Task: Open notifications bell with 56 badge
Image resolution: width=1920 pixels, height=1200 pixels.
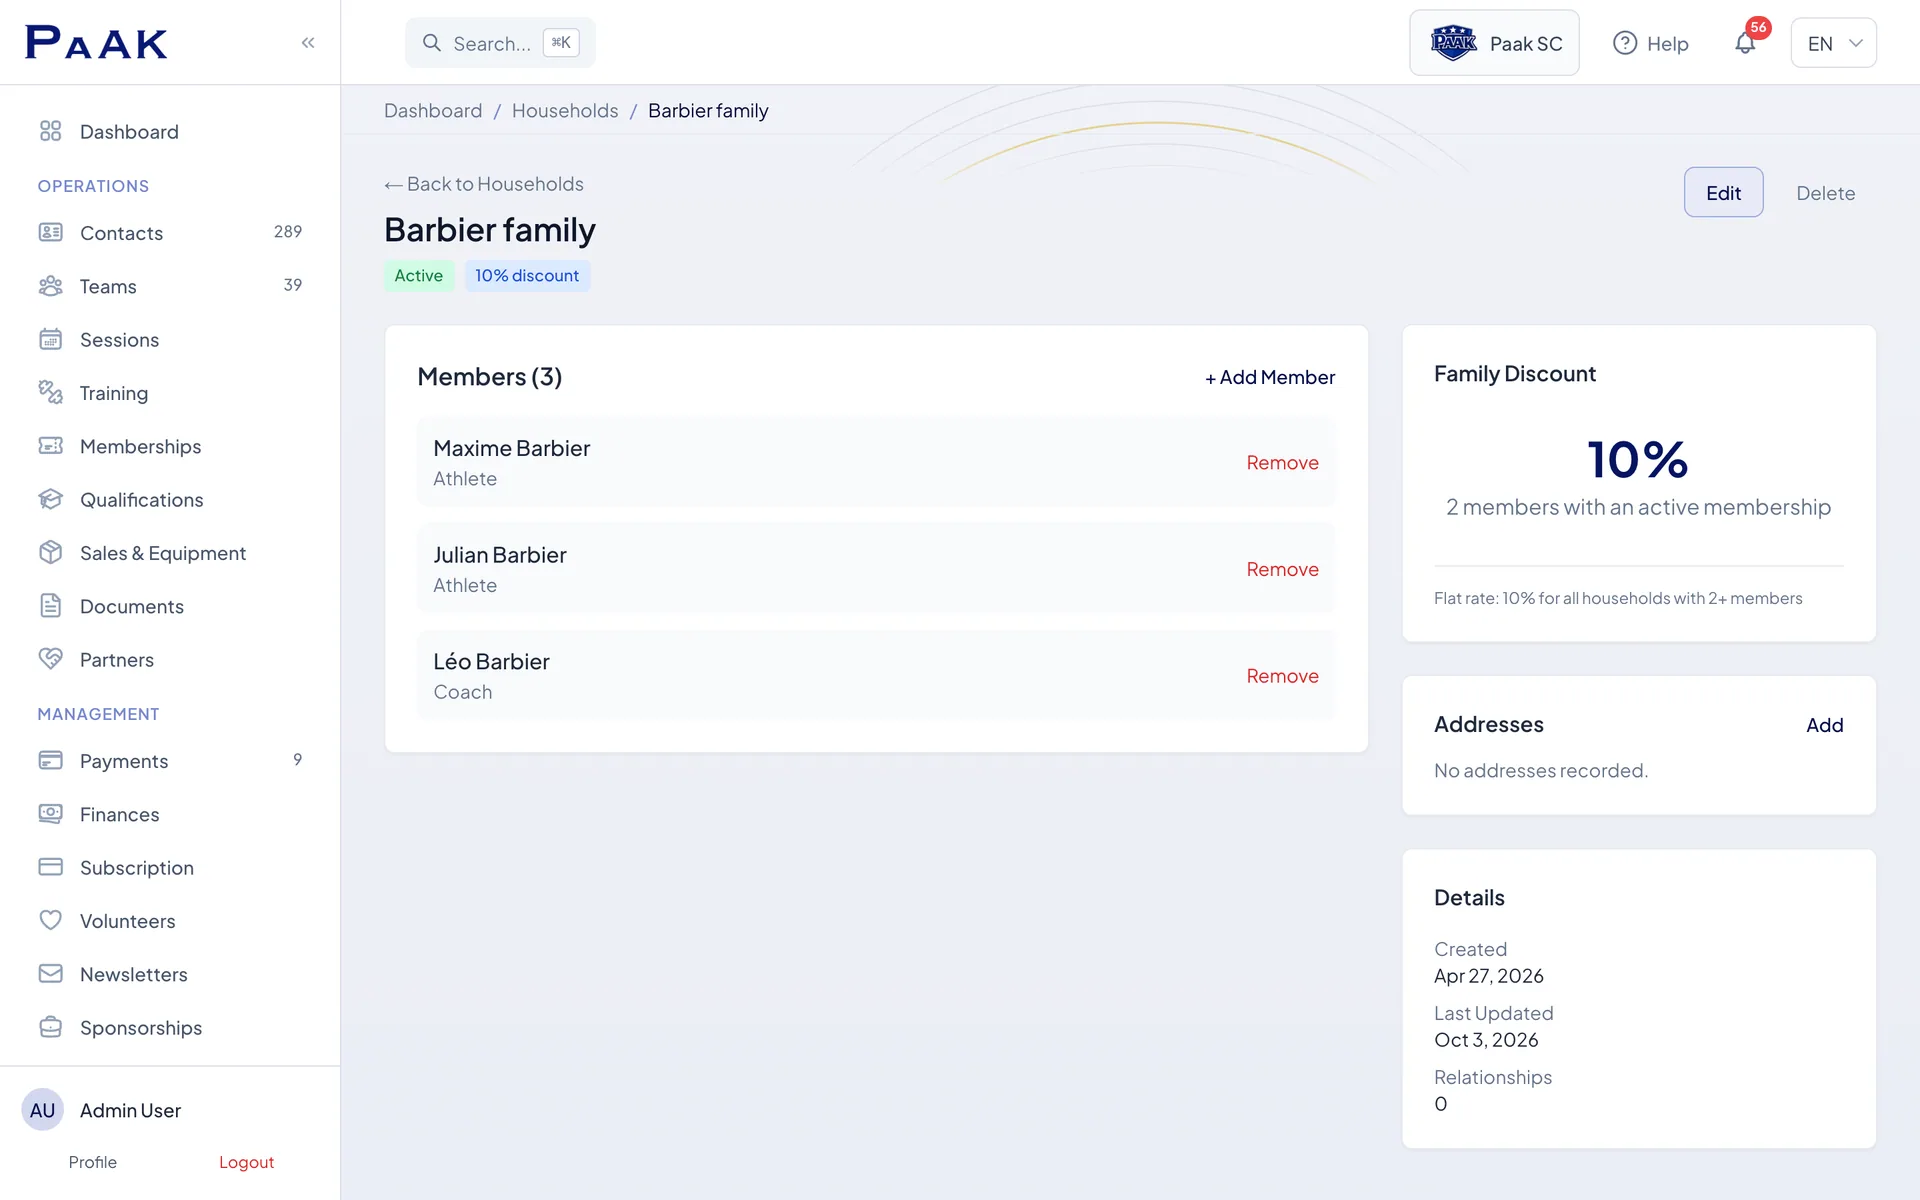Action: (1746, 42)
